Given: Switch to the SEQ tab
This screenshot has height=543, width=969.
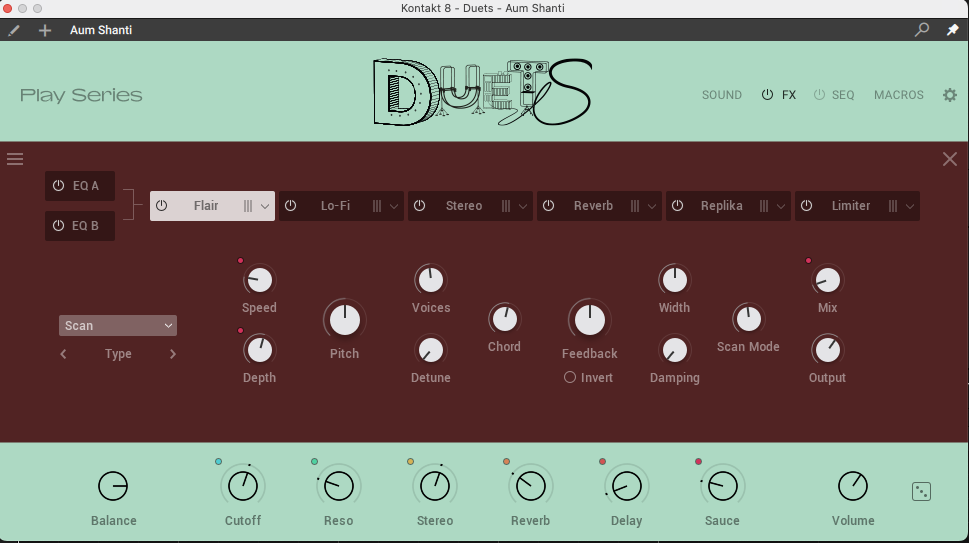Looking at the screenshot, I should 843,95.
